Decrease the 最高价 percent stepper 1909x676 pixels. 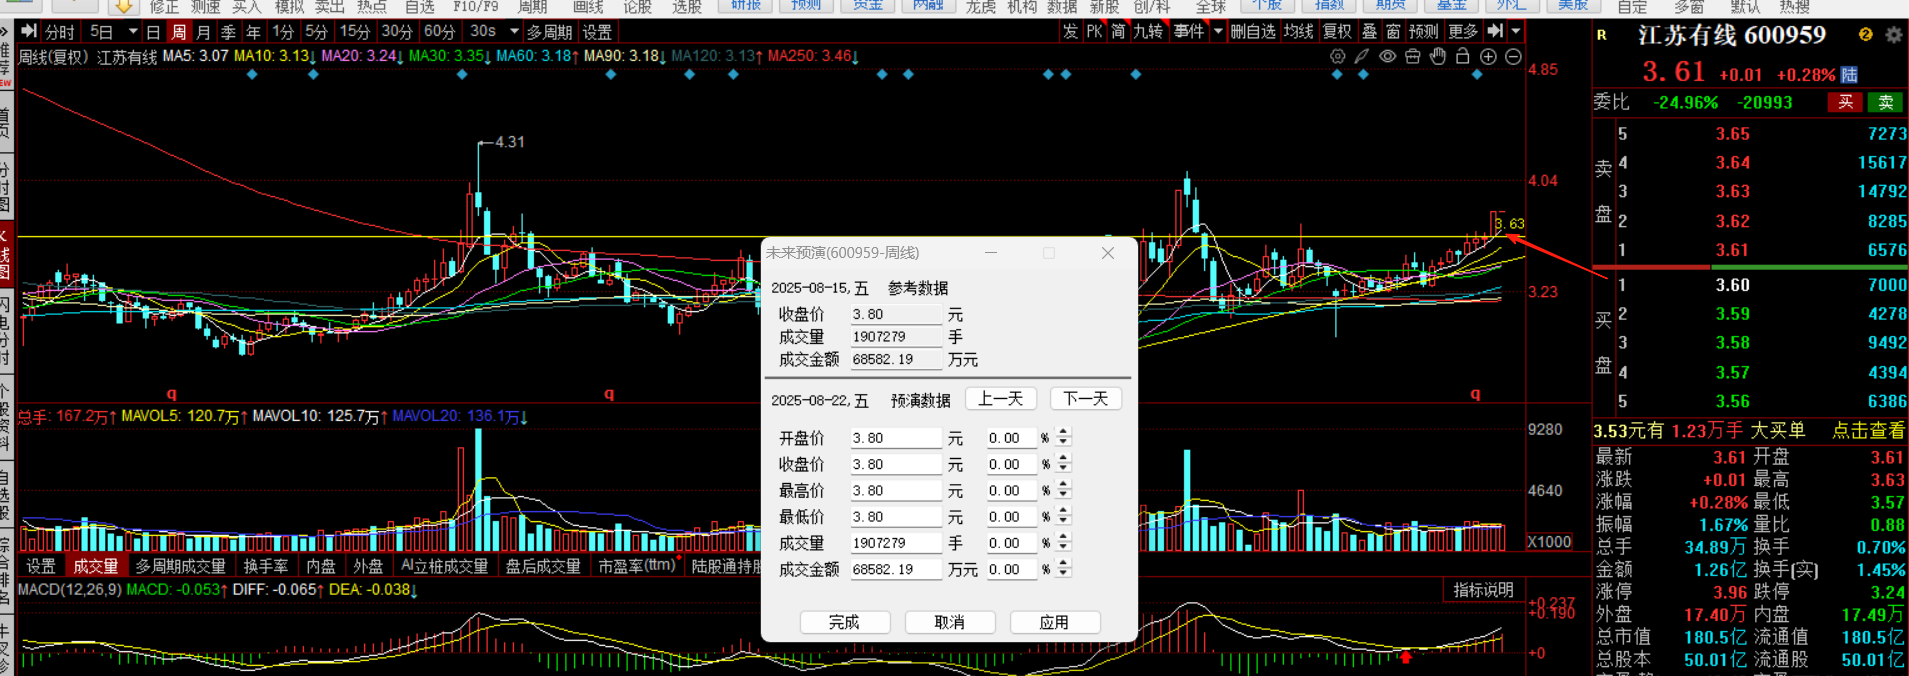[1063, 495]
